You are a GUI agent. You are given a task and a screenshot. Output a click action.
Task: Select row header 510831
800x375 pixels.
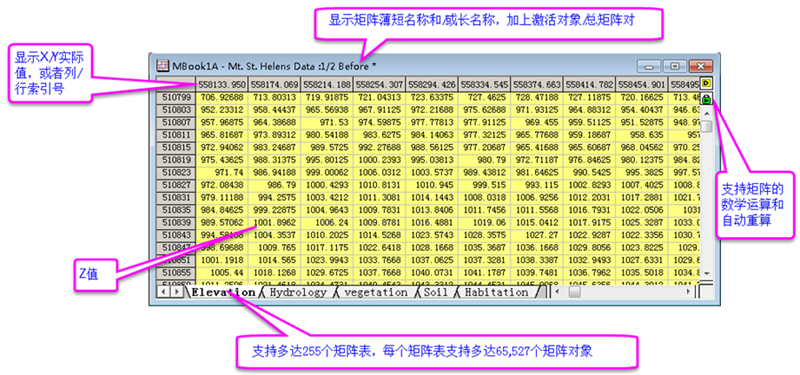point(176,197)
